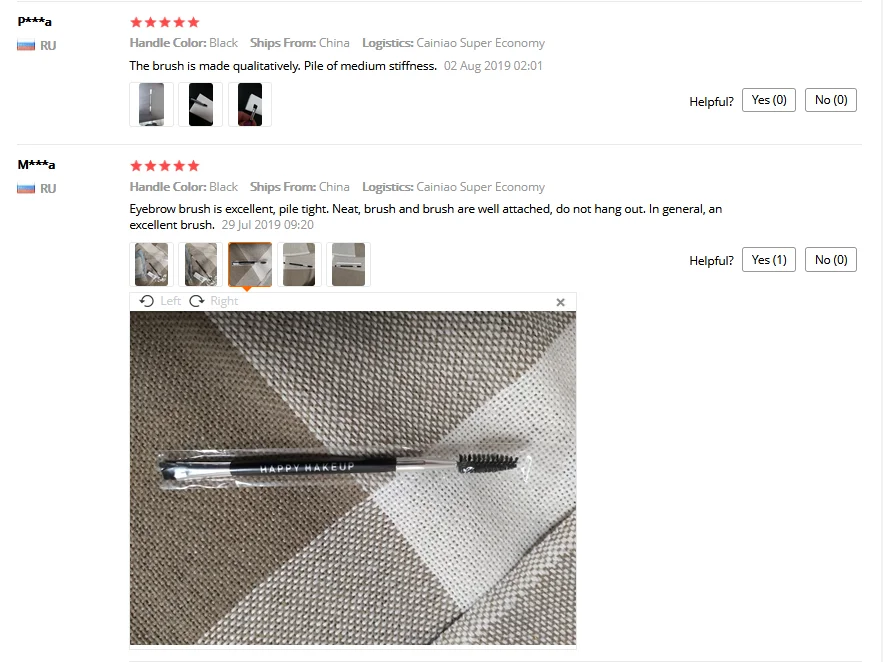
Task: Click the five-star rating on P***a's review
Action: [164, 23]
